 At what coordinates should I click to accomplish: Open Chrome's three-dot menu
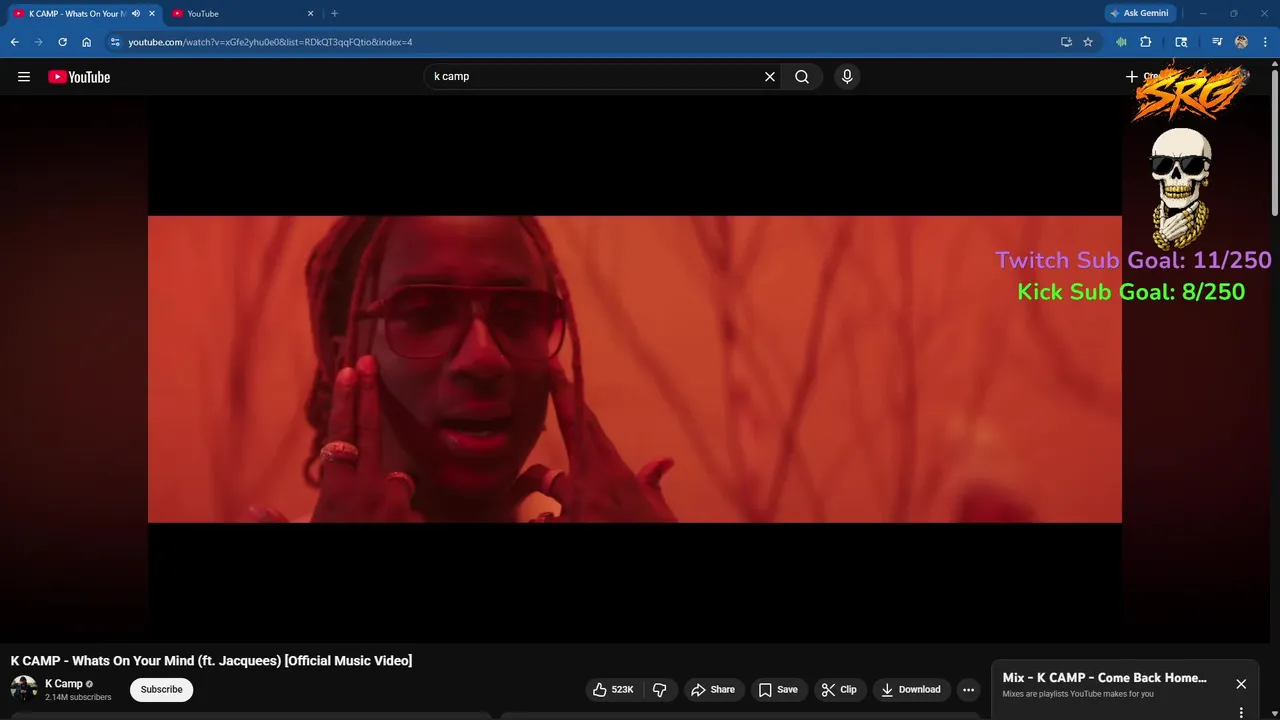[1265, 42]
